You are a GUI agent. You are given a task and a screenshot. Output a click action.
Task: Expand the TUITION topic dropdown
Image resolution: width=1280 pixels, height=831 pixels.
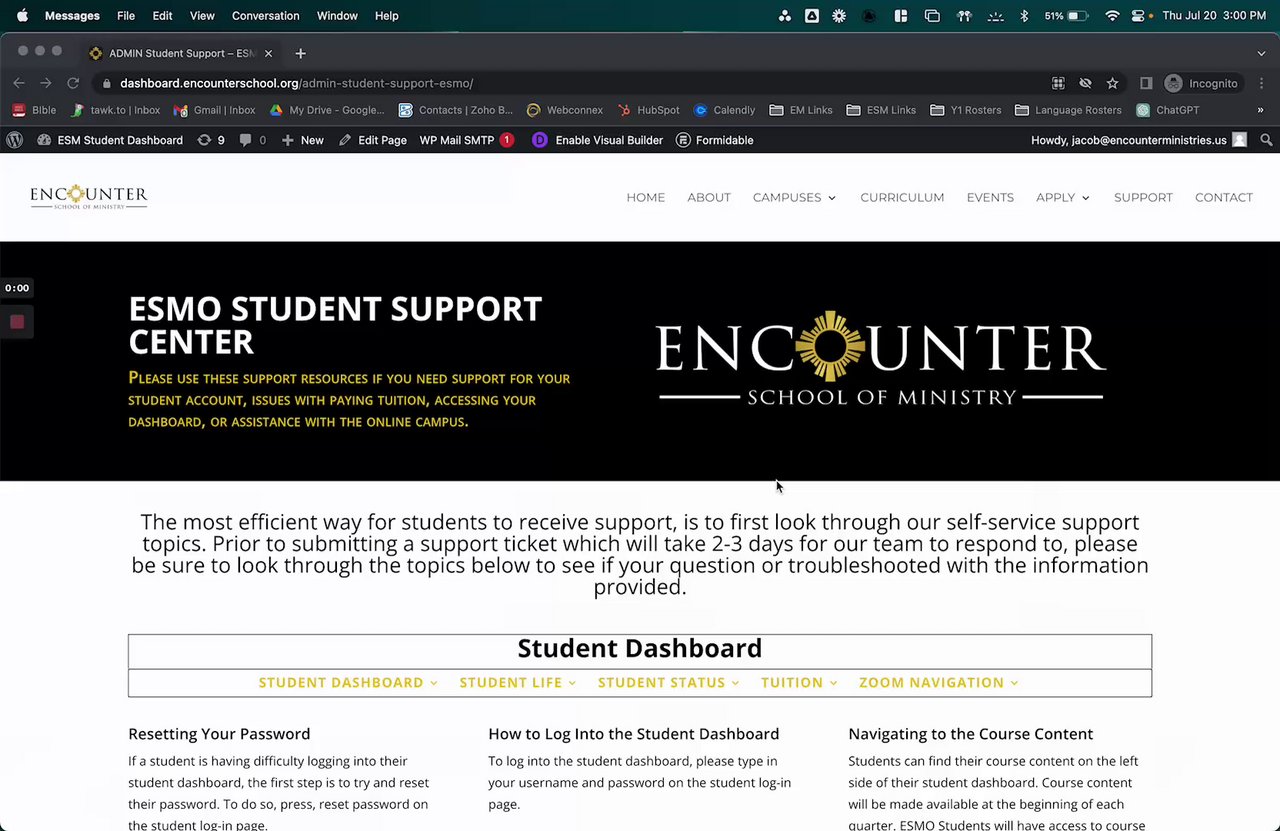tap(799, 682)
